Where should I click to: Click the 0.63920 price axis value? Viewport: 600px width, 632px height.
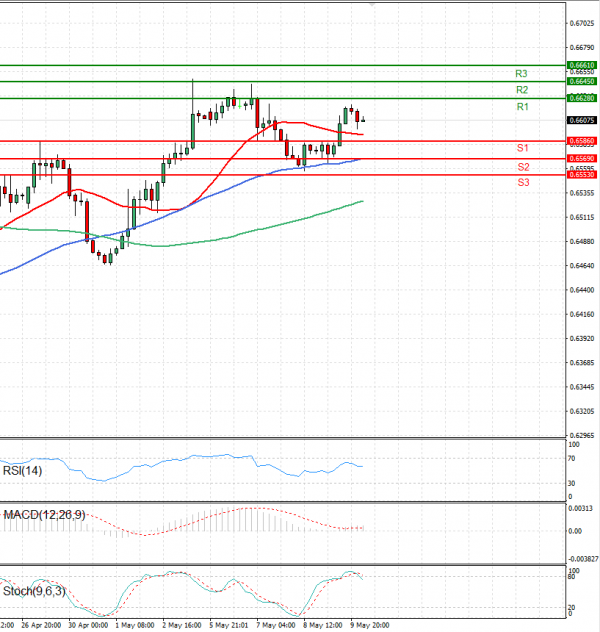point(582,339)
